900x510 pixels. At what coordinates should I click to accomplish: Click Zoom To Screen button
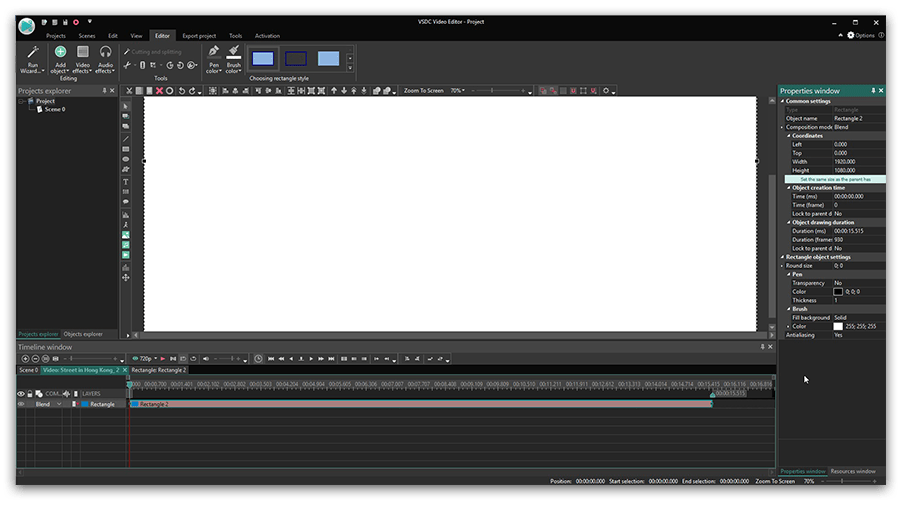424,91
